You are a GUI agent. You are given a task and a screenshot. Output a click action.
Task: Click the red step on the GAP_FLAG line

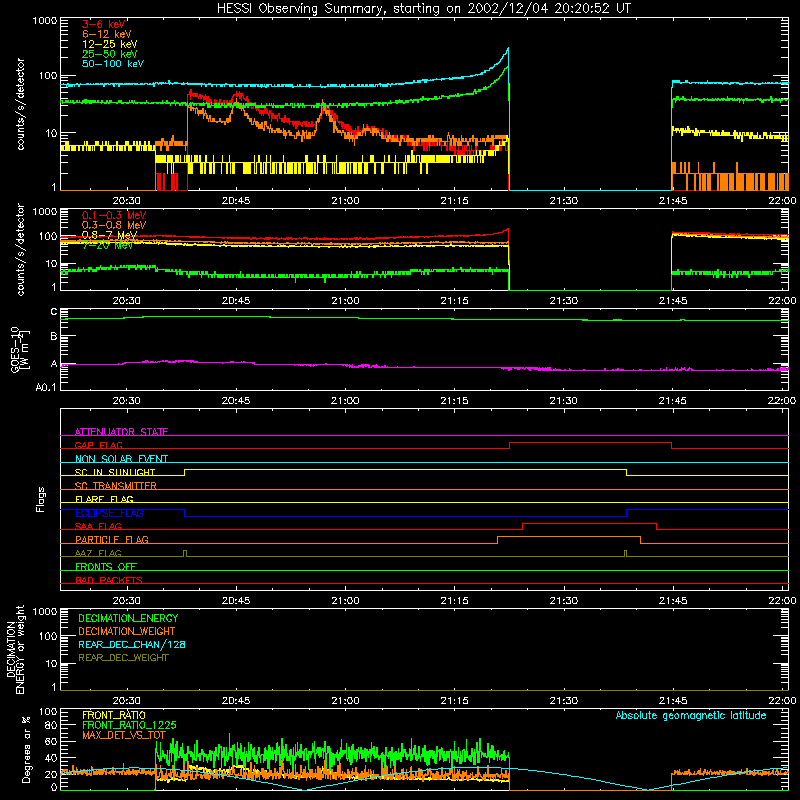pyautogui.click(x=590, y=443)
